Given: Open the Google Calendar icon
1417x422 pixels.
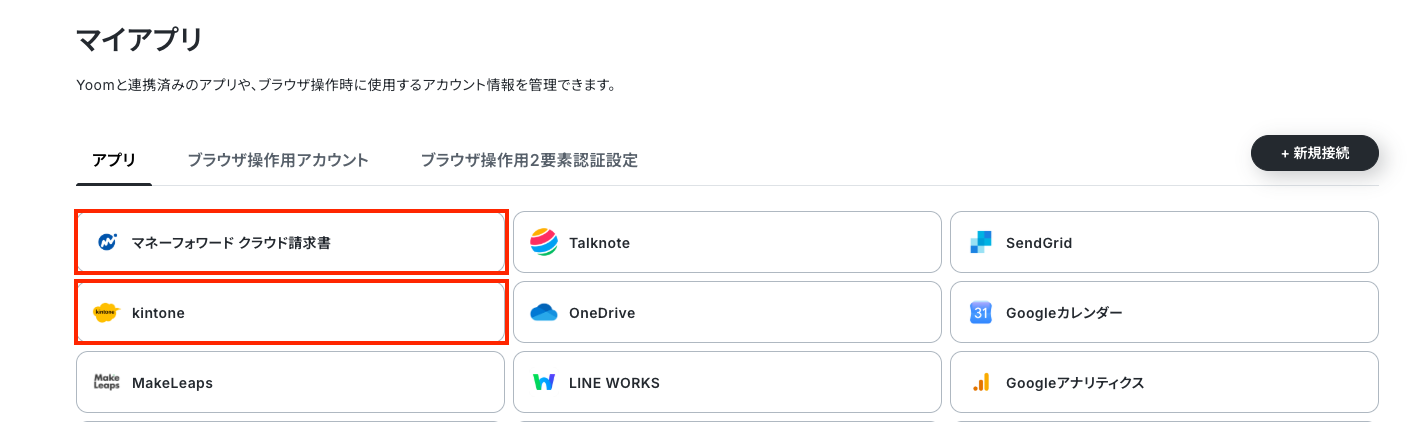Looking at the screenshot, I should [x=981, y=312].
